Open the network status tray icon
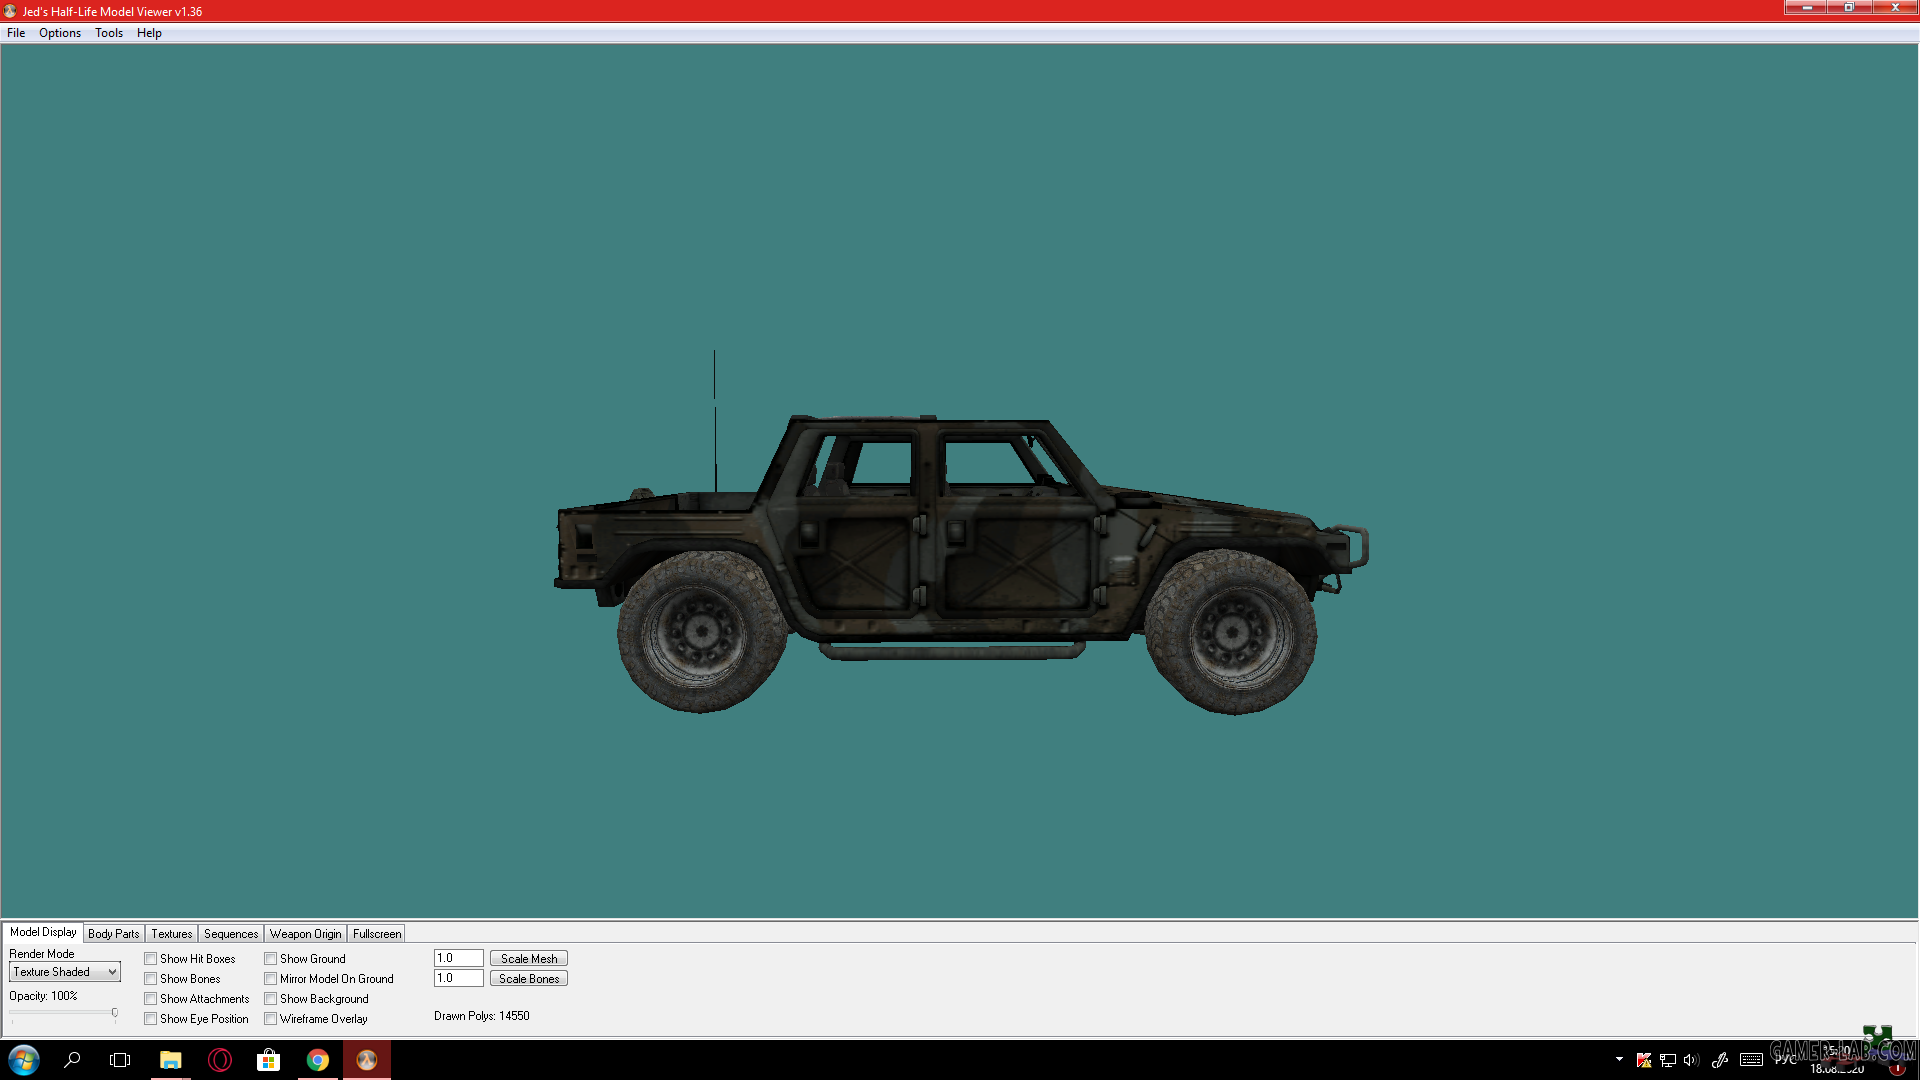Viewport: 1920px width, 1080px height. tap(1667, 1060)
